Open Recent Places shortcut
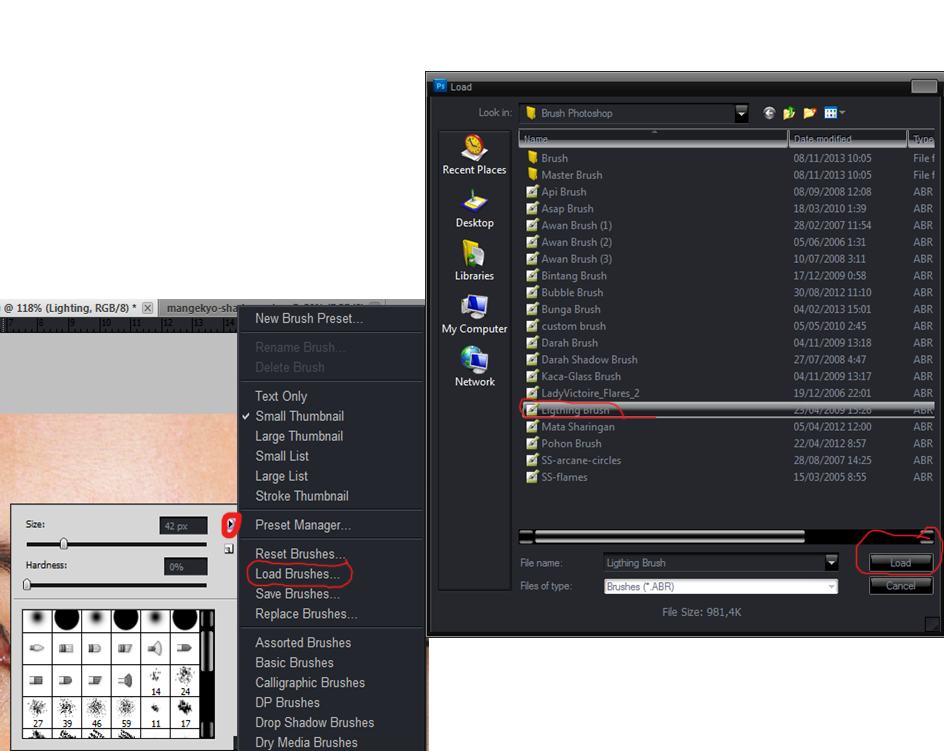Image resolution: width=944 pixels, height=751 pixels. (x=474, y=155)
